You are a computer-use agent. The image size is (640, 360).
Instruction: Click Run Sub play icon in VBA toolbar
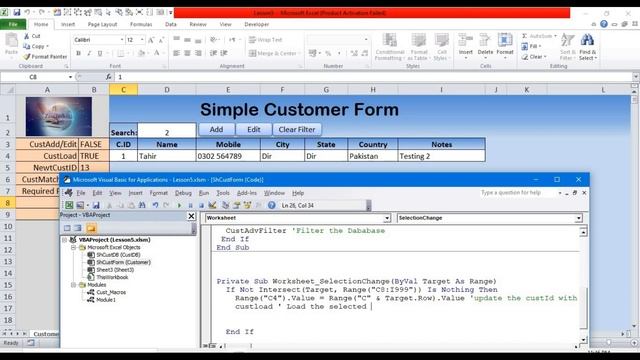(x=179, y=205)
